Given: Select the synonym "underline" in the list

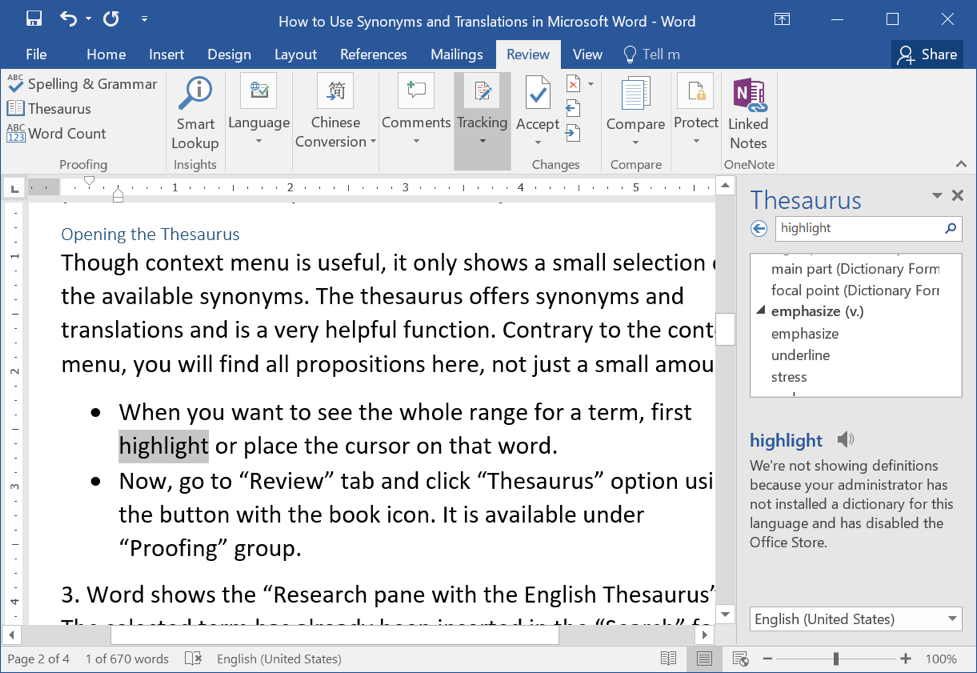Looking at the screenshot, I should (x=800, y=355).
